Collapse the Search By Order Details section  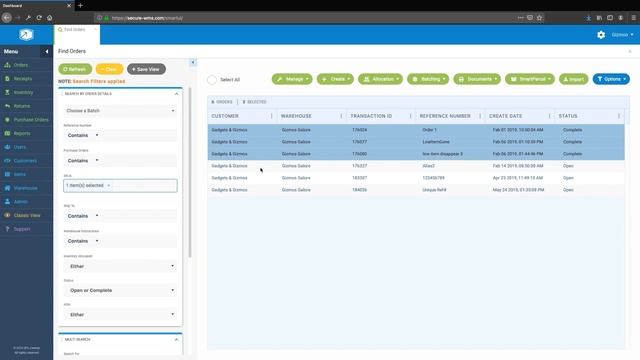click(x=176, y=94)
